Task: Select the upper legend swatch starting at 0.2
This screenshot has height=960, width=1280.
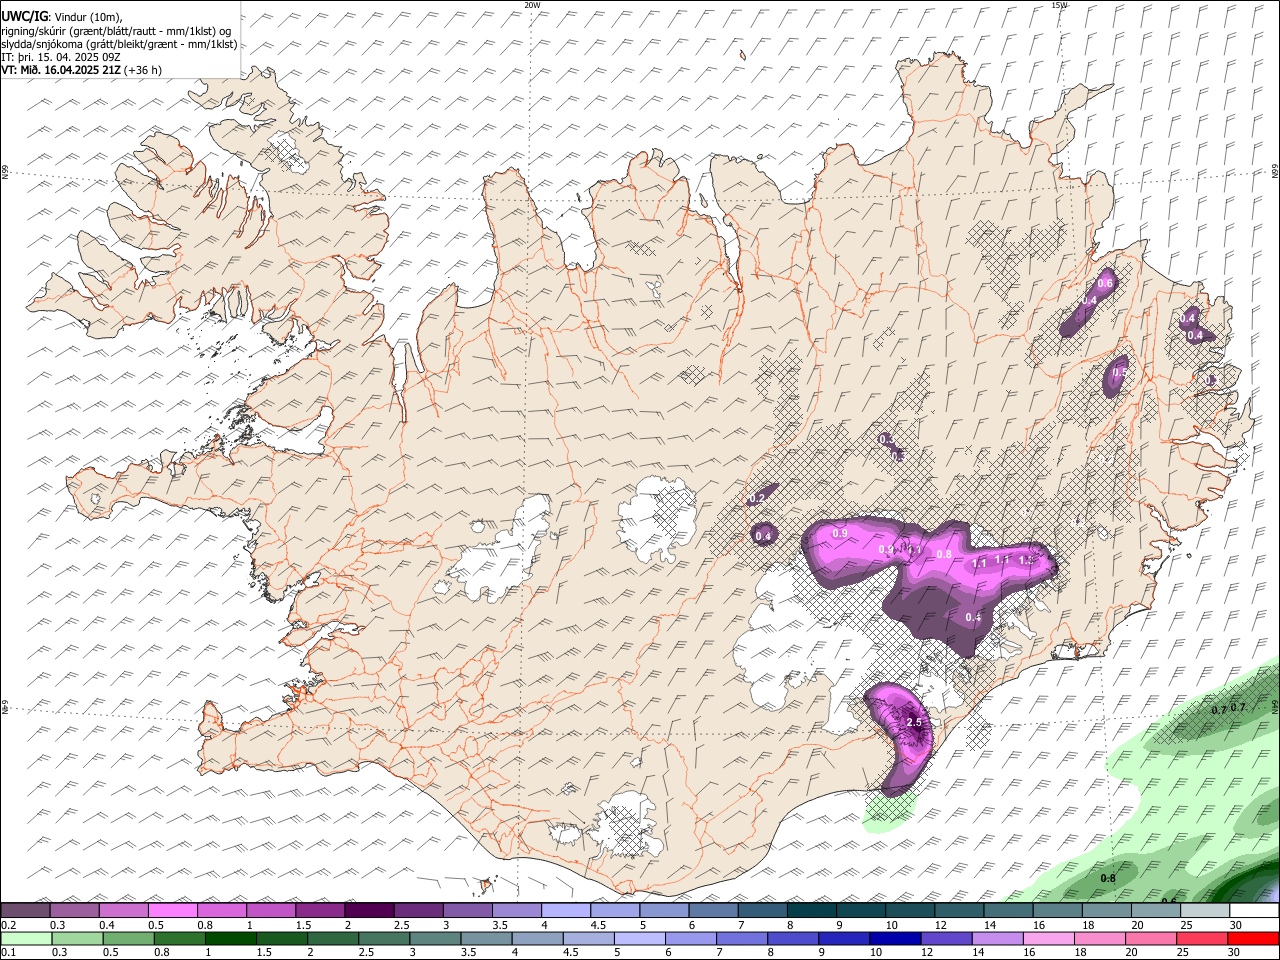Action: pos(25,911)
